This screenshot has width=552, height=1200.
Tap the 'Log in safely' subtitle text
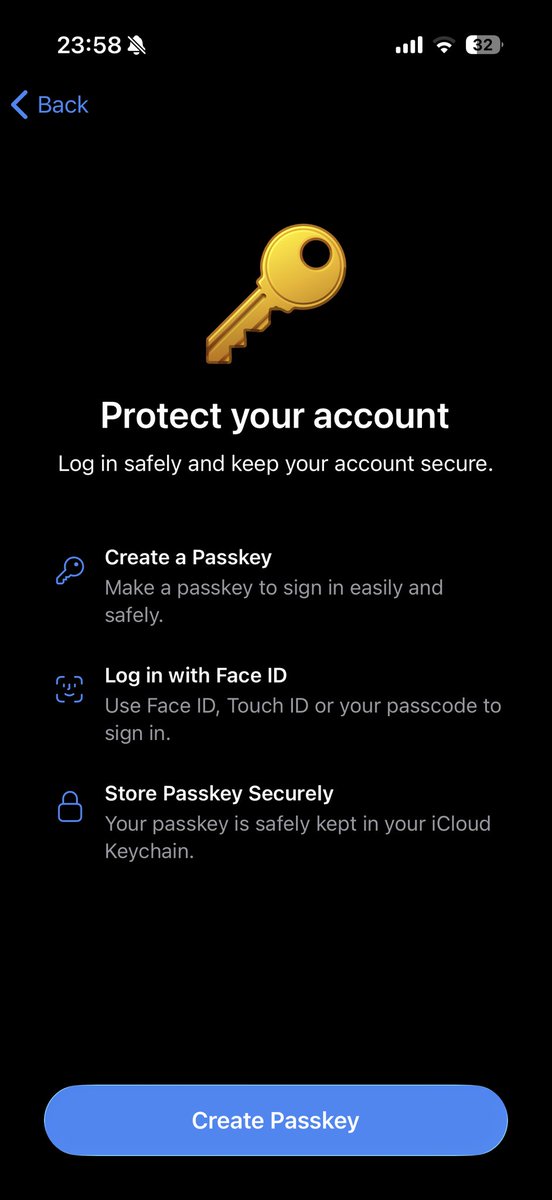(x=276, y=464)
